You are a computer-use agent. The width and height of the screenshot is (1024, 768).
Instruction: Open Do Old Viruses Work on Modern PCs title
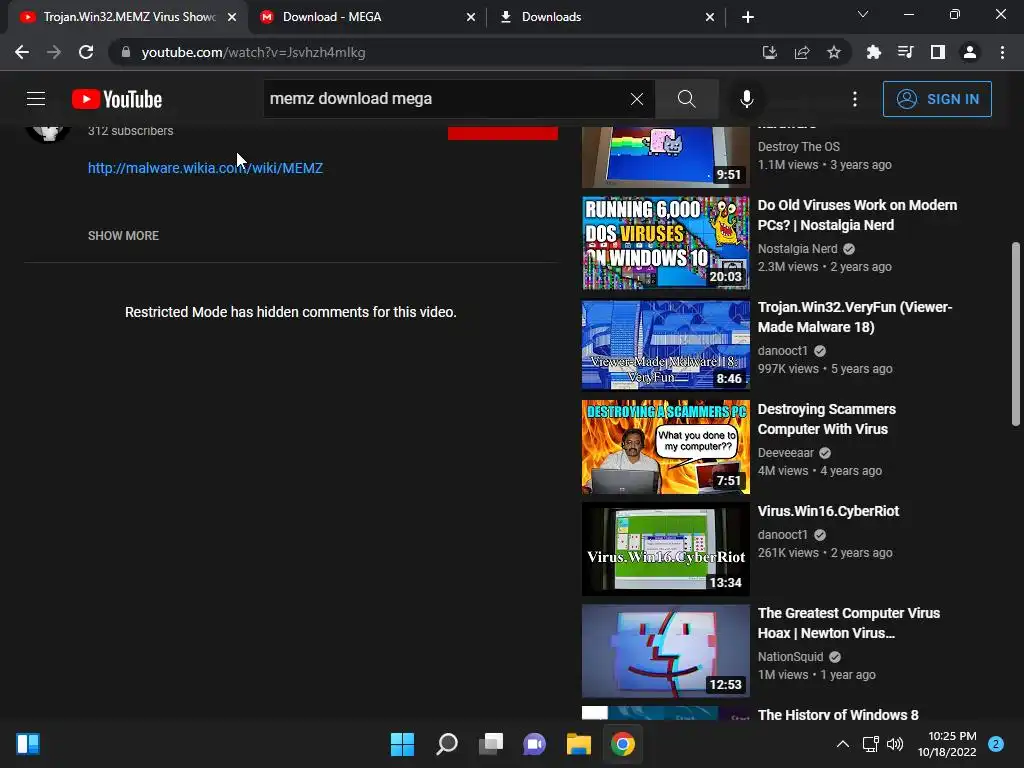click(x=857, y=215)
